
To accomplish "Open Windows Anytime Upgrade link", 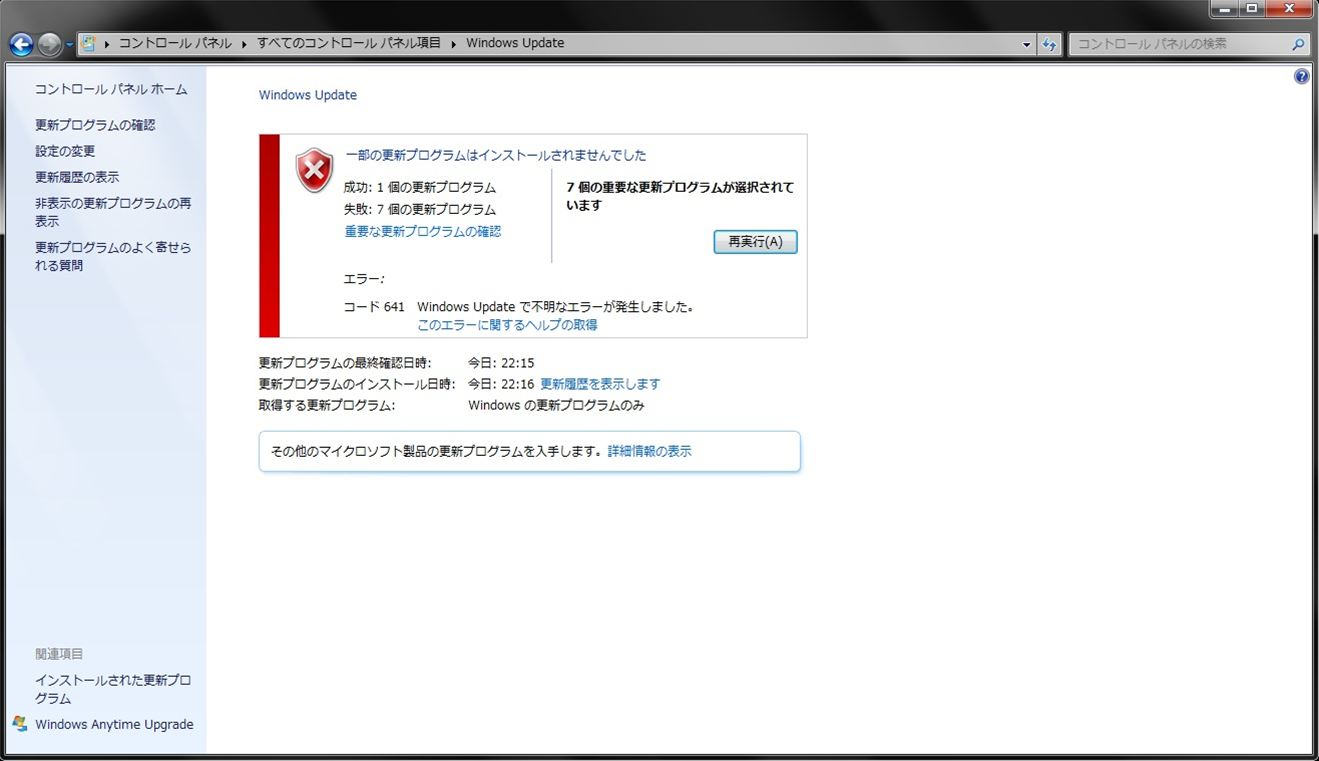I will click(x=114, y=724).
